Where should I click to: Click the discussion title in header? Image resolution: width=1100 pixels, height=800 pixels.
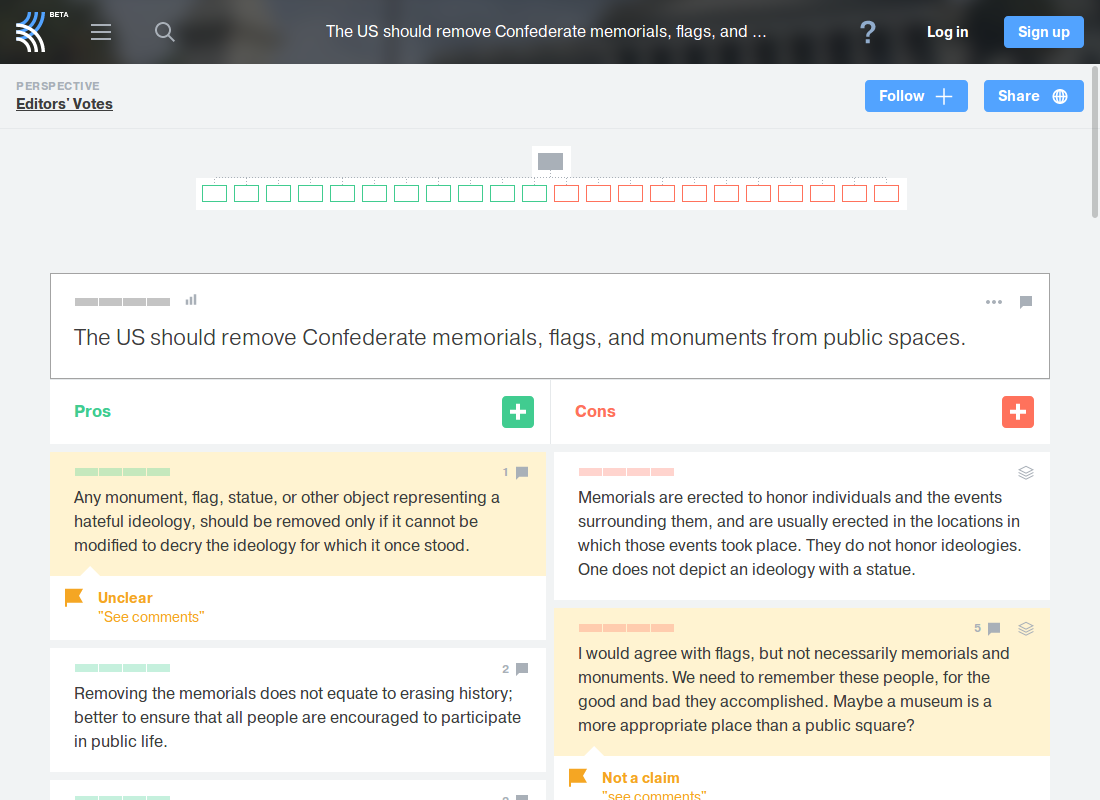(546, 32)
